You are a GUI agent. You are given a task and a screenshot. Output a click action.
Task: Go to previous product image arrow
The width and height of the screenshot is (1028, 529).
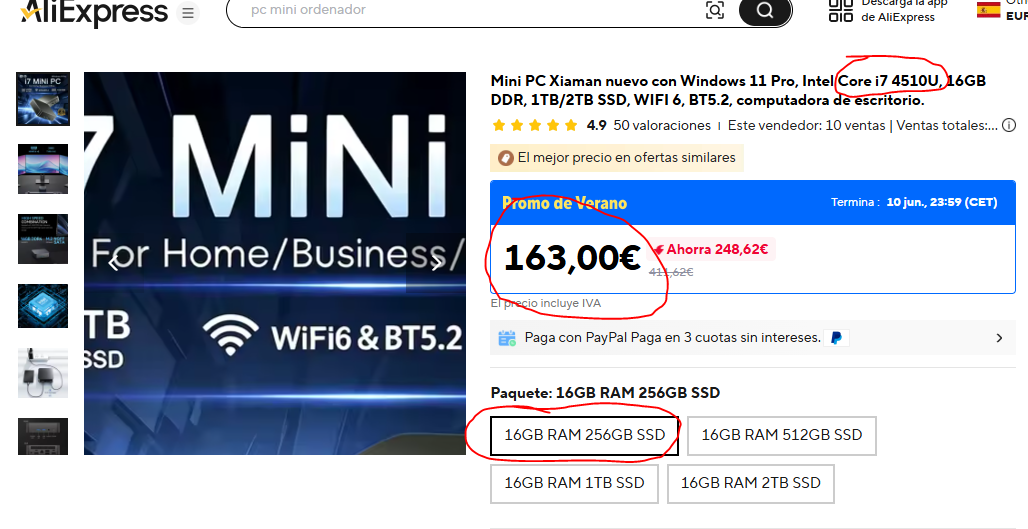point(114,264)
